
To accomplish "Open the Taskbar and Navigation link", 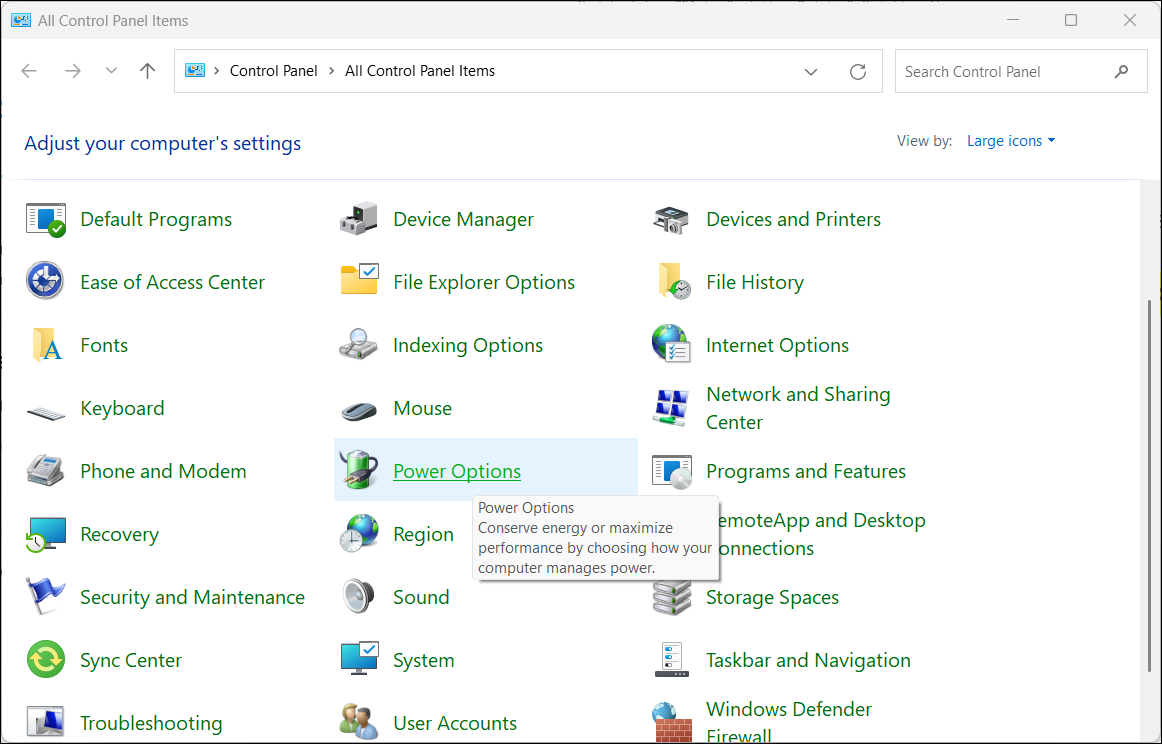I will 808,660.
